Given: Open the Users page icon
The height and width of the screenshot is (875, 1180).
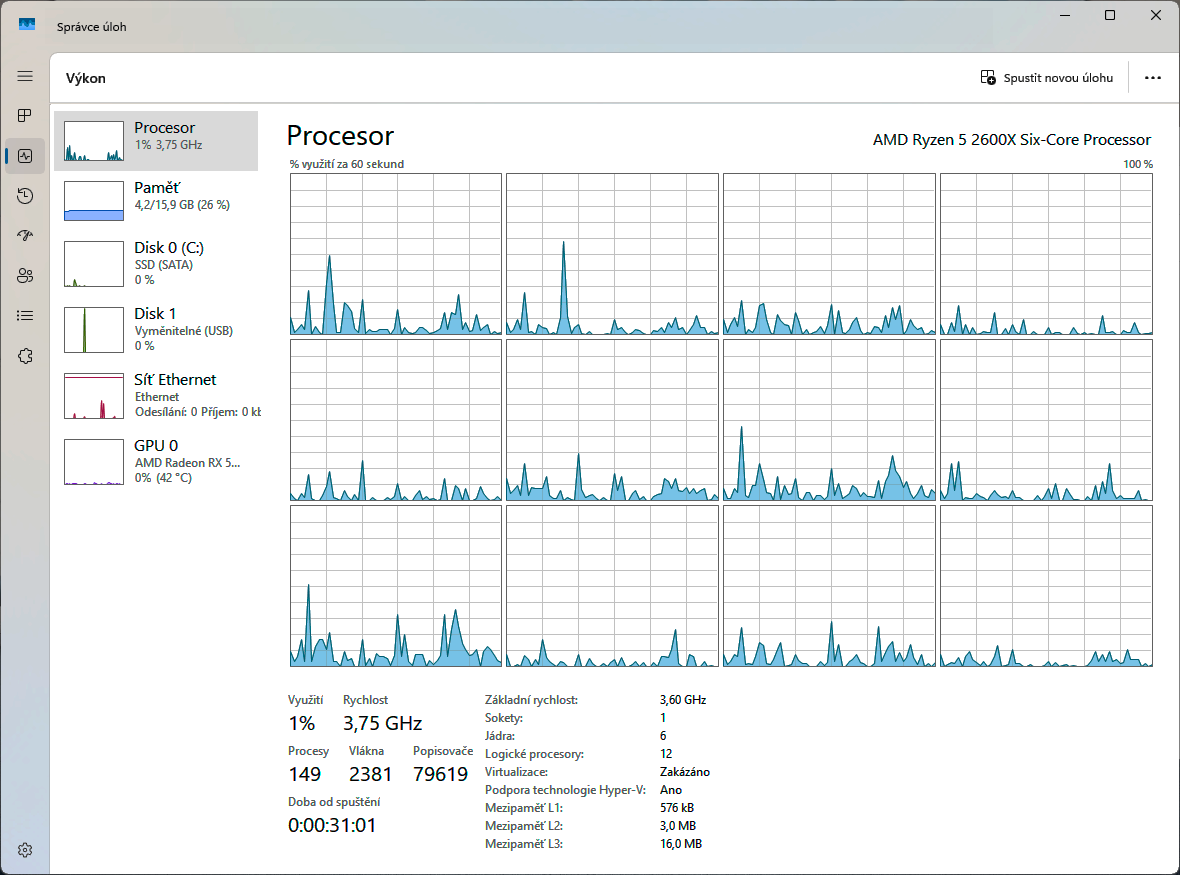Looking at the screenshot, I should tap(25, 276).
